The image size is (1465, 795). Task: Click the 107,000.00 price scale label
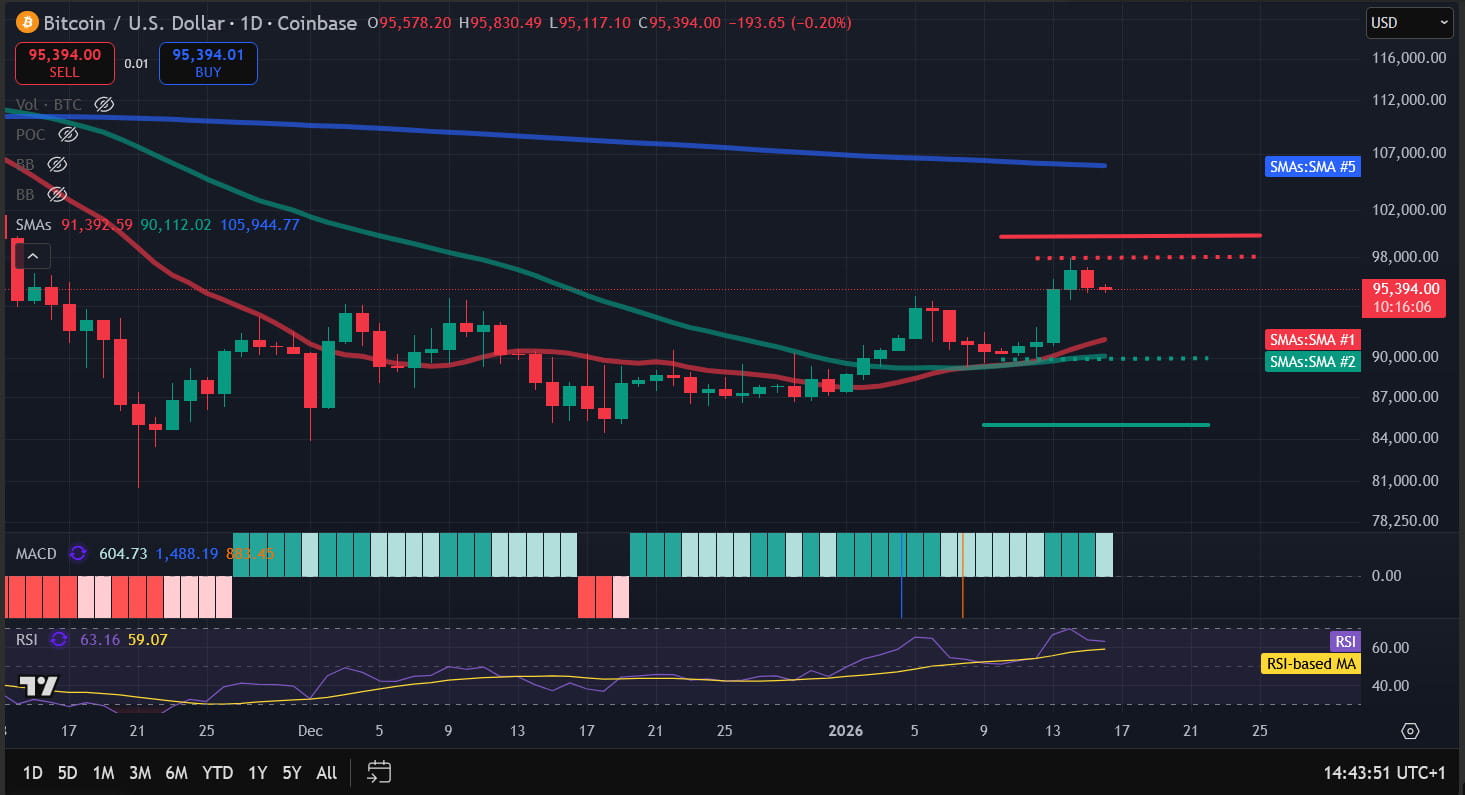1408,153
